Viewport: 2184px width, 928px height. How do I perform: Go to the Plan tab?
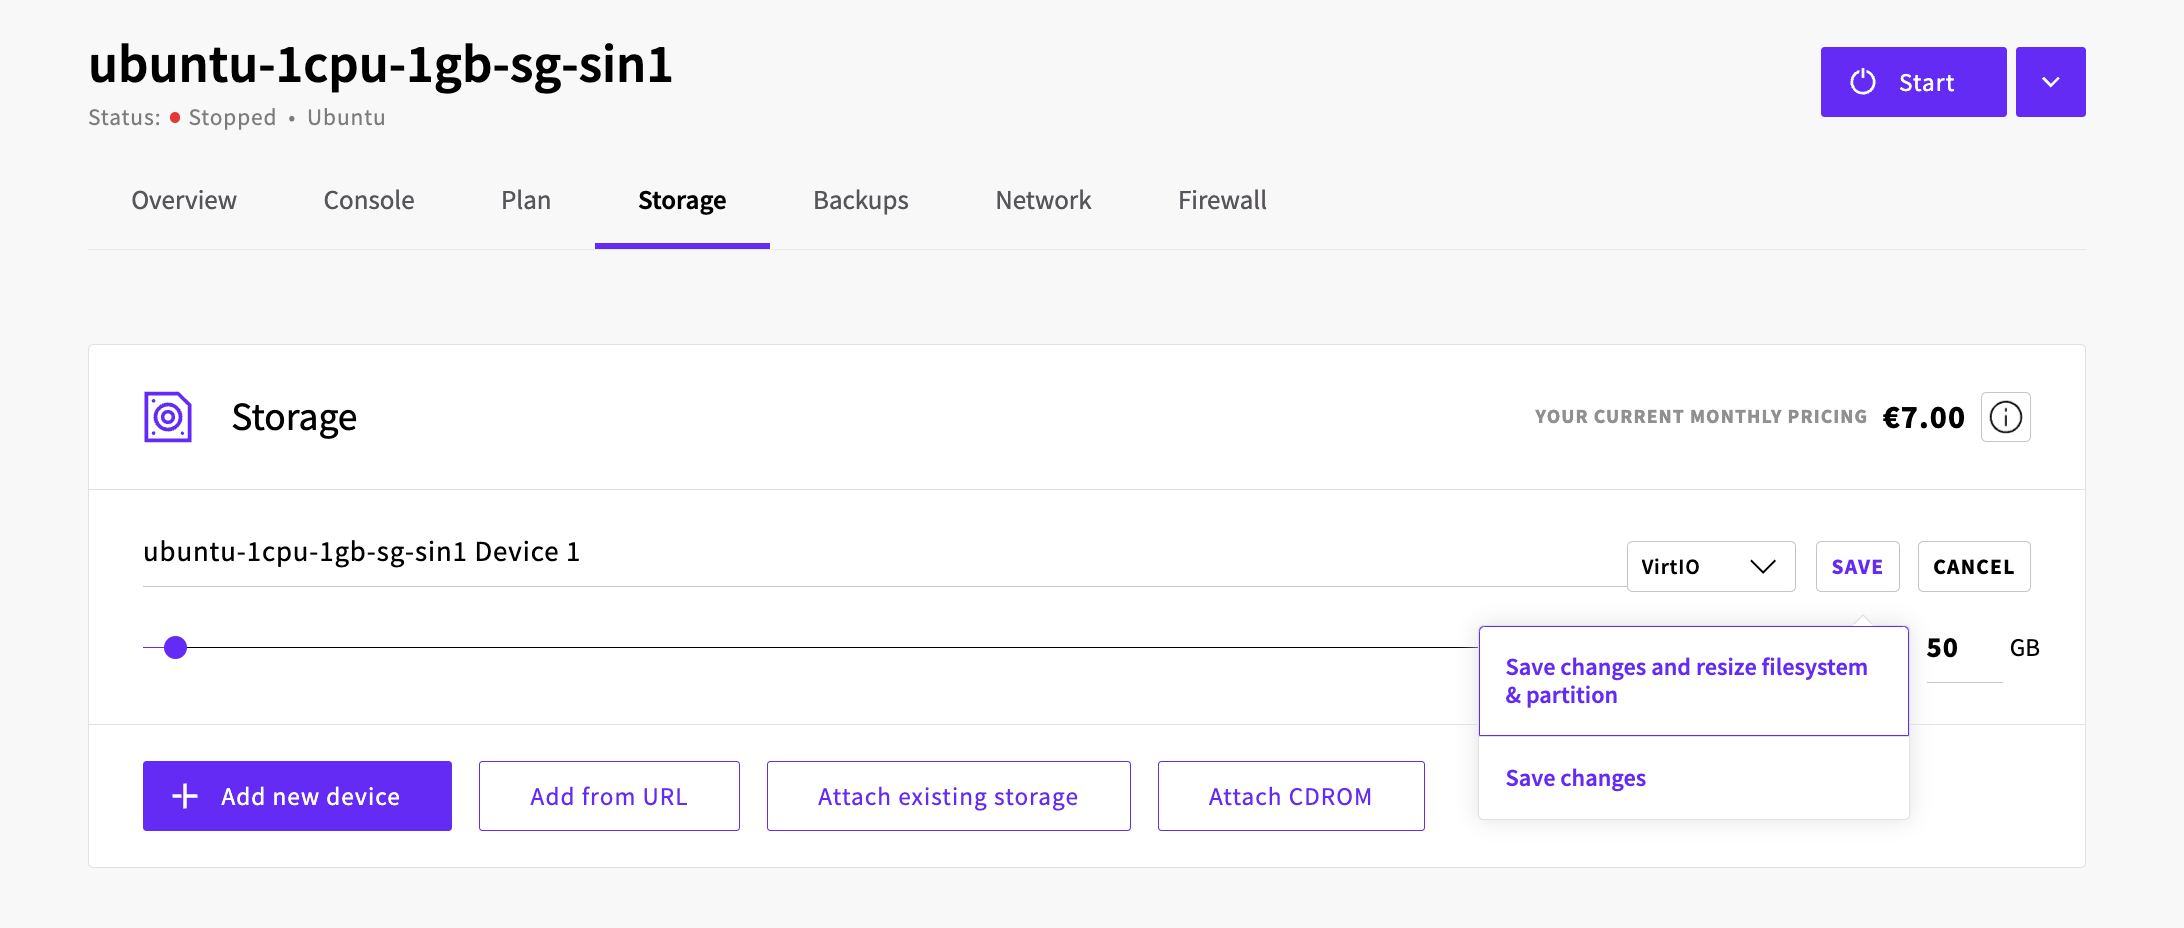point(526,200)
